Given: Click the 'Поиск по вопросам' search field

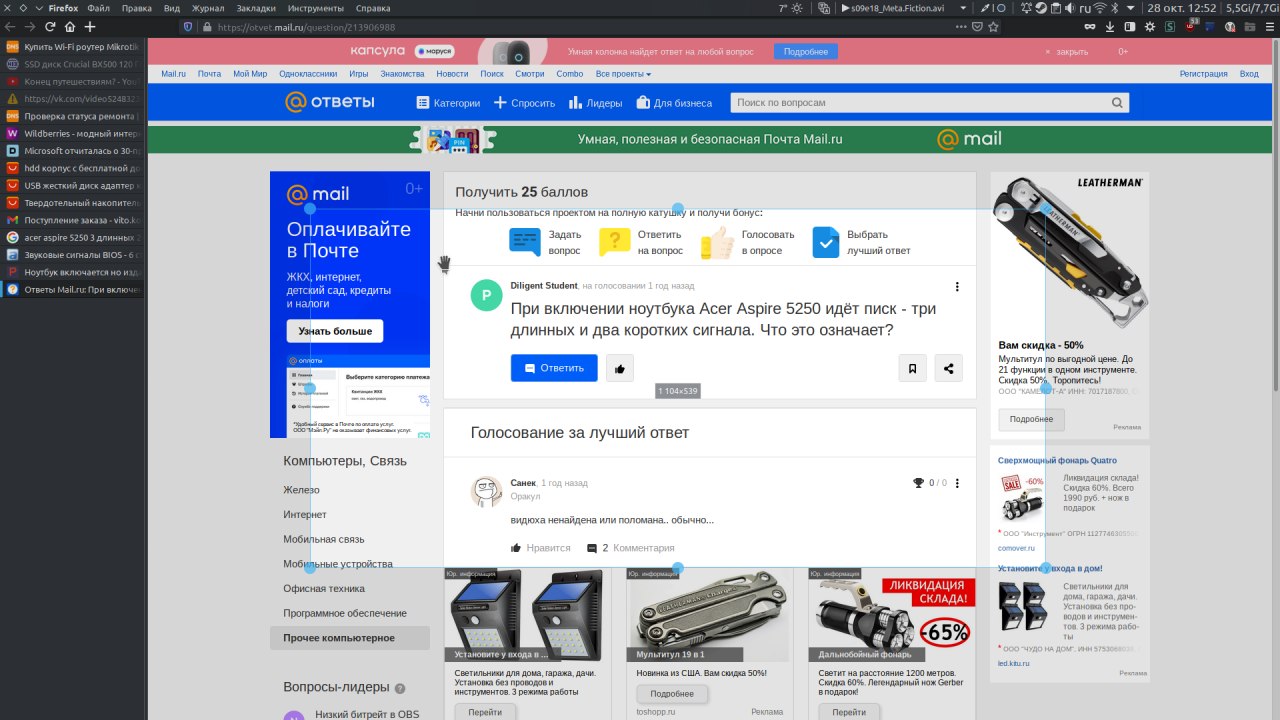Looking at the screenshot, I should (918, 103).
